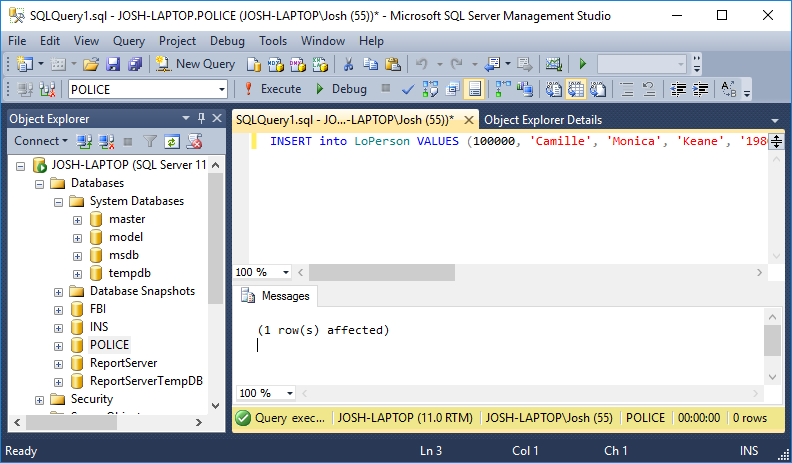This screenshot has width=792, height=463.
Task: Click the query editor horizontal scrollbar
Action: tap(382, 273)
